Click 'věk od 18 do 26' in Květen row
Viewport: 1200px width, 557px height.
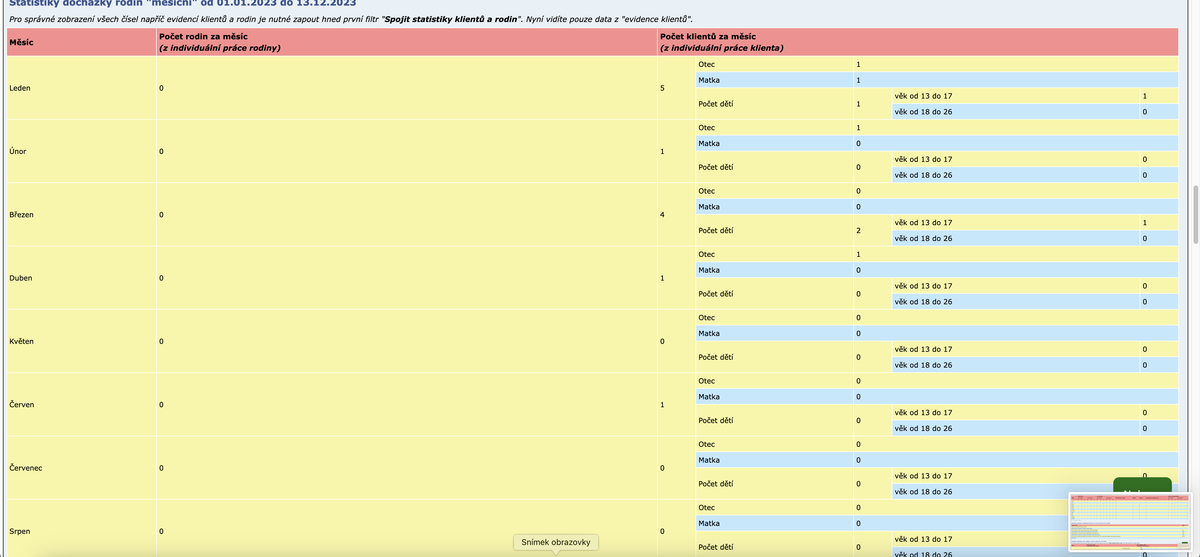[x=923, y=365]
